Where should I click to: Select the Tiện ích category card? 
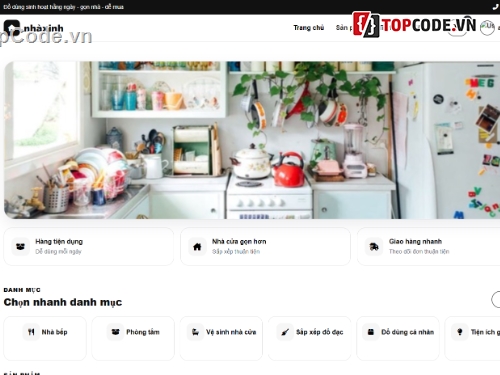[x=472, y=338]
